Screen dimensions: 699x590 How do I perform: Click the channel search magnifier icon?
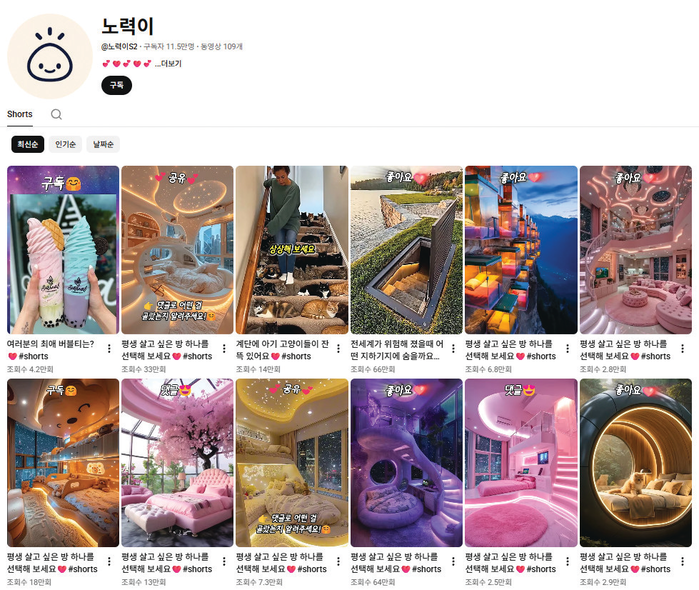[56, 114]
